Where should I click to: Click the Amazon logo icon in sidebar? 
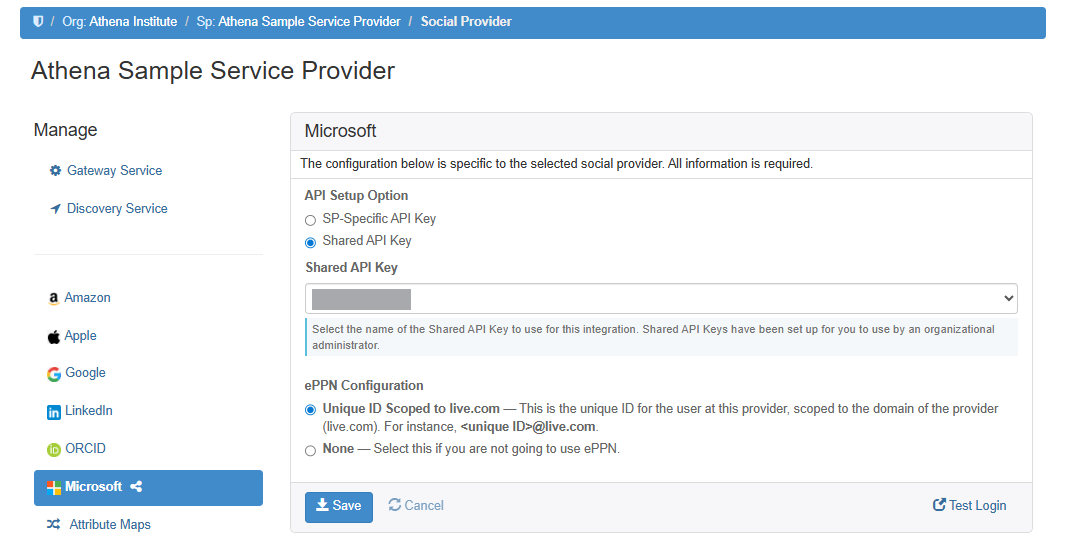[54, 298]
